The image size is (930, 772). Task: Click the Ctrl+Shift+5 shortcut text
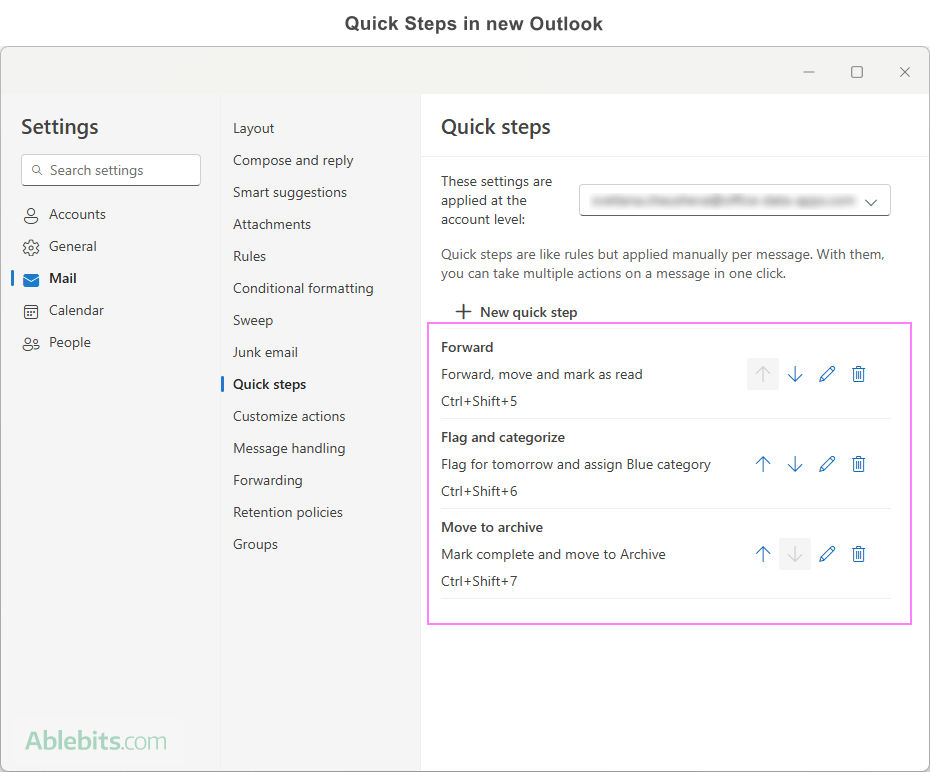479,401
